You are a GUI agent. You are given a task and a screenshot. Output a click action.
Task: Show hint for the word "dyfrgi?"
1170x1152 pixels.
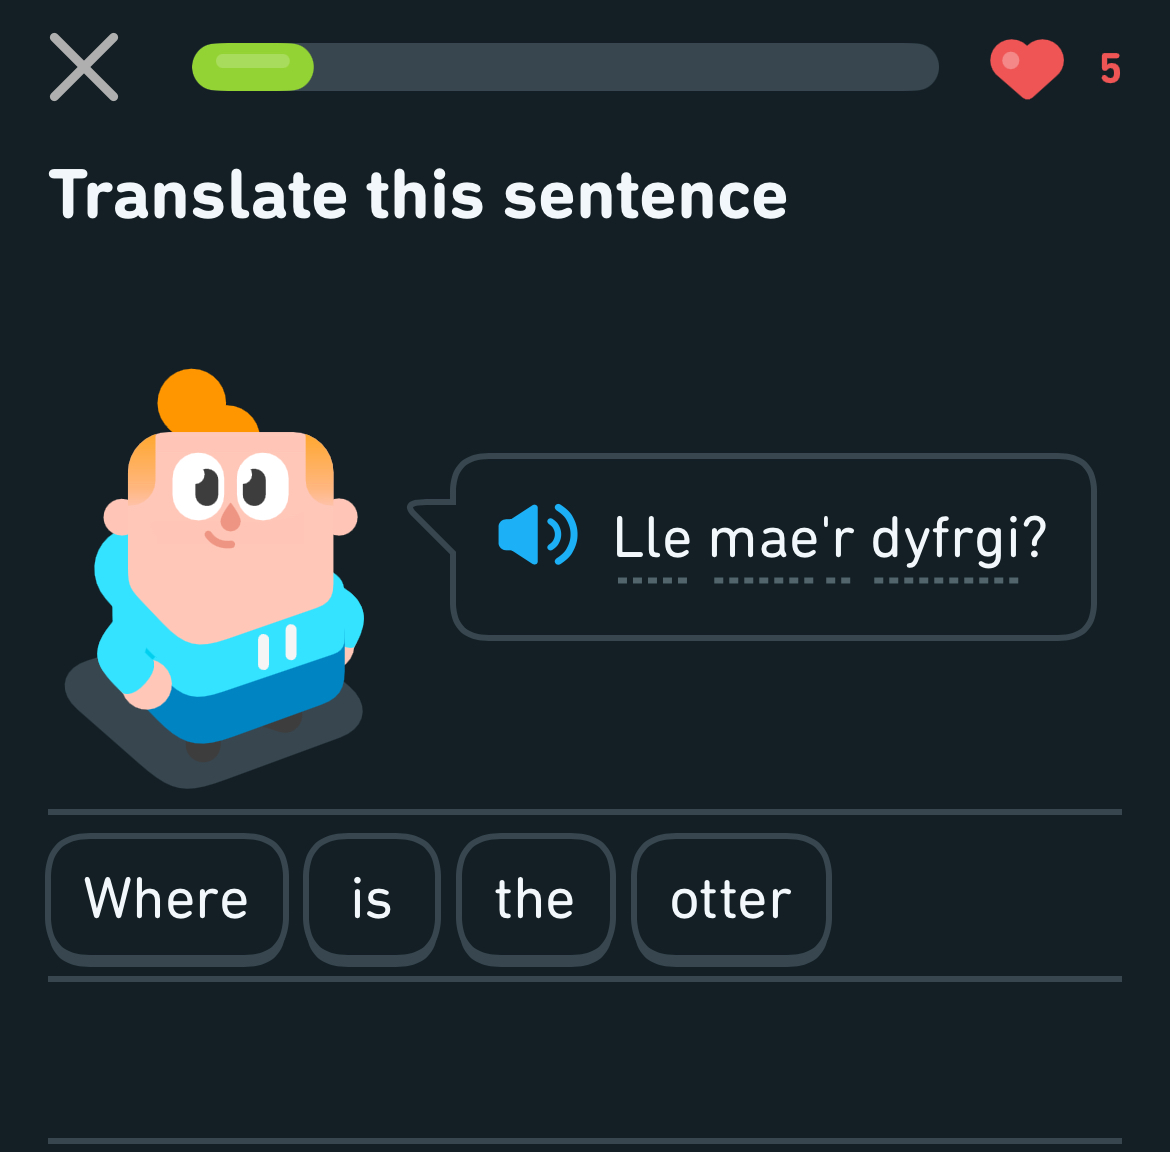coord(958,539)
